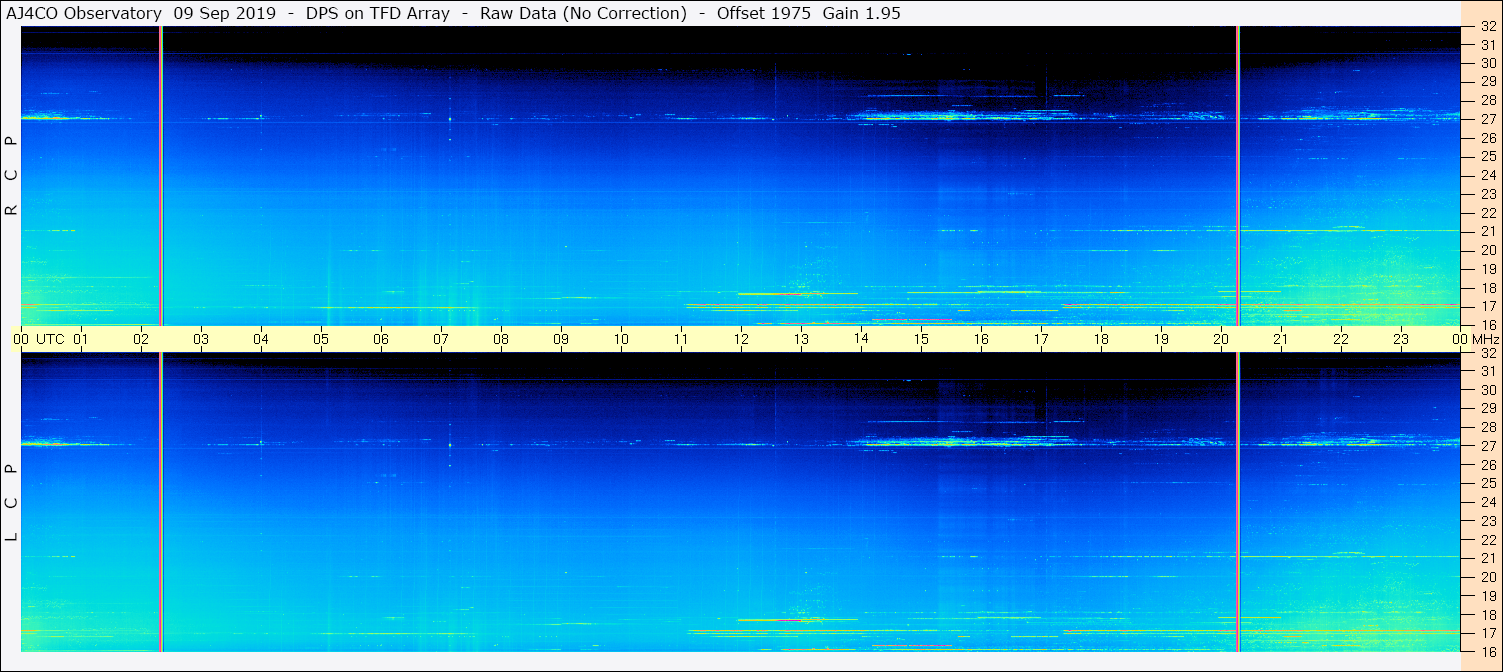
Task: Click hour label '02' on time axis
Action: coord(141,339)
